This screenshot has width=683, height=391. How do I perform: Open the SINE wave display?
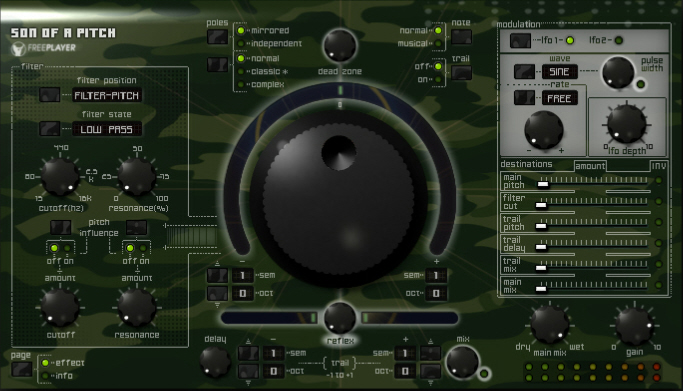coord(559,71)
